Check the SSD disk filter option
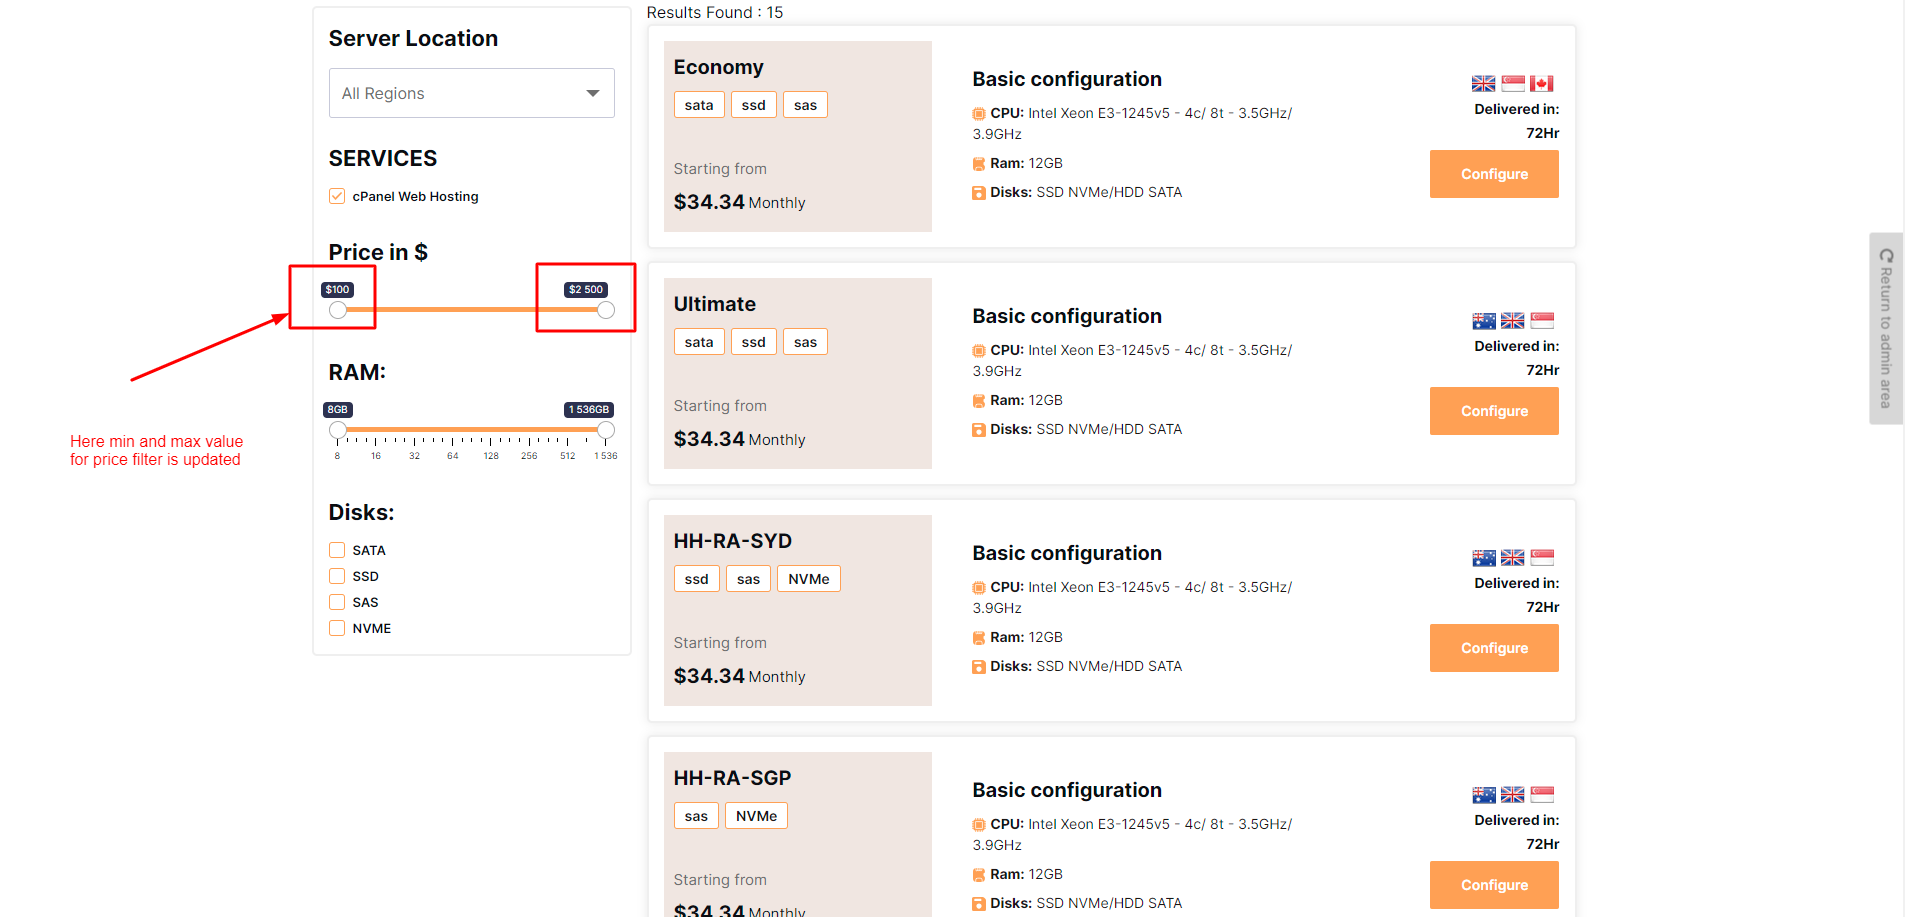This screenshot has width=1905, height=917. point(337,576)
